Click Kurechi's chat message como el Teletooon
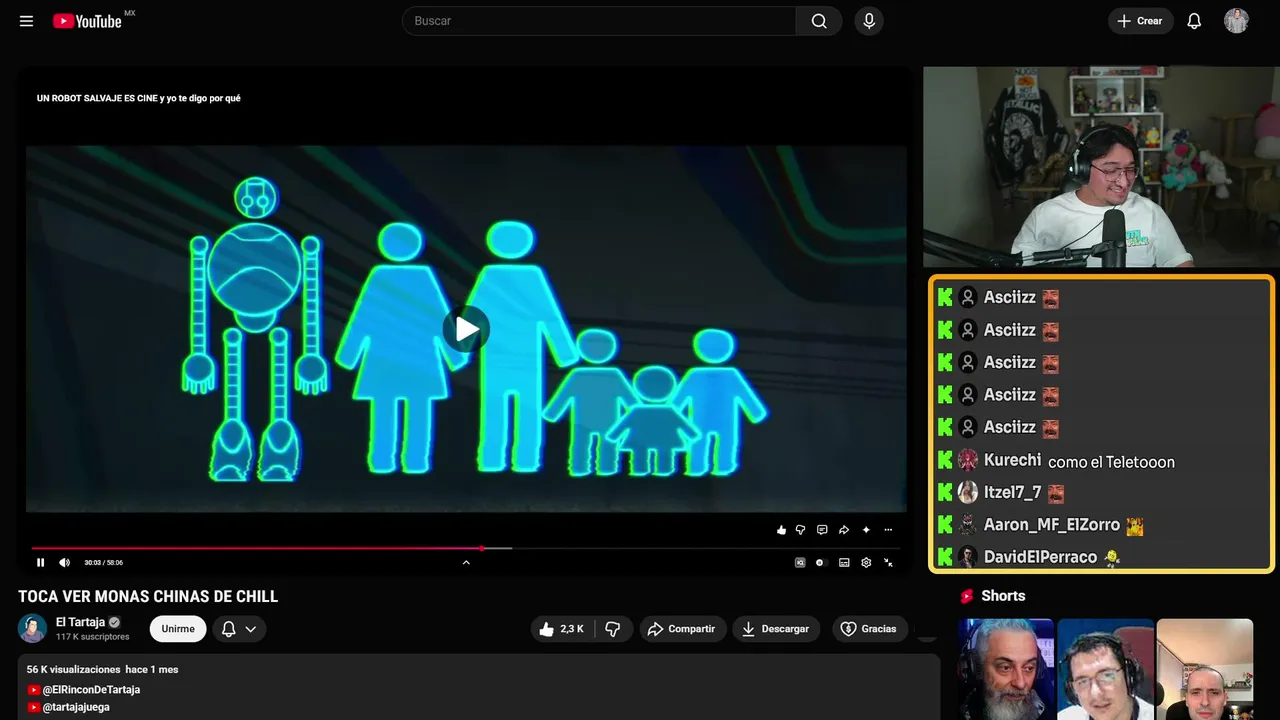Image resolution: width=1280 pixels, height=720 pixels. 1111,462
